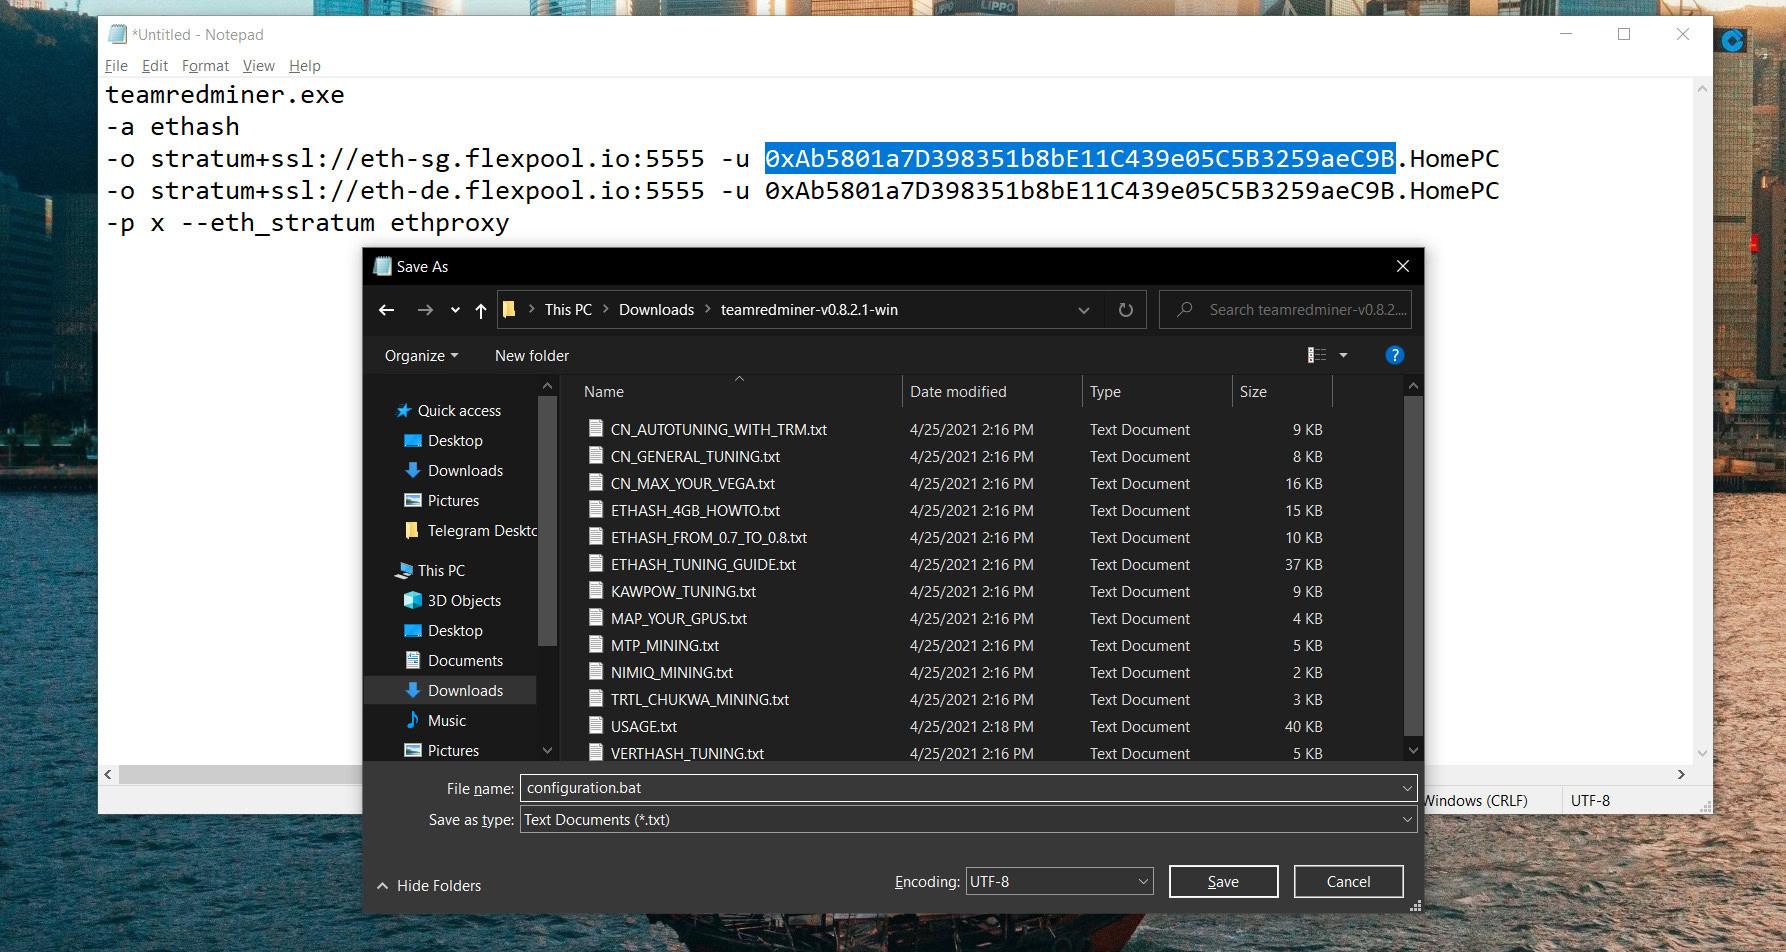Click Cancel button in dialog

[1348, 881]
